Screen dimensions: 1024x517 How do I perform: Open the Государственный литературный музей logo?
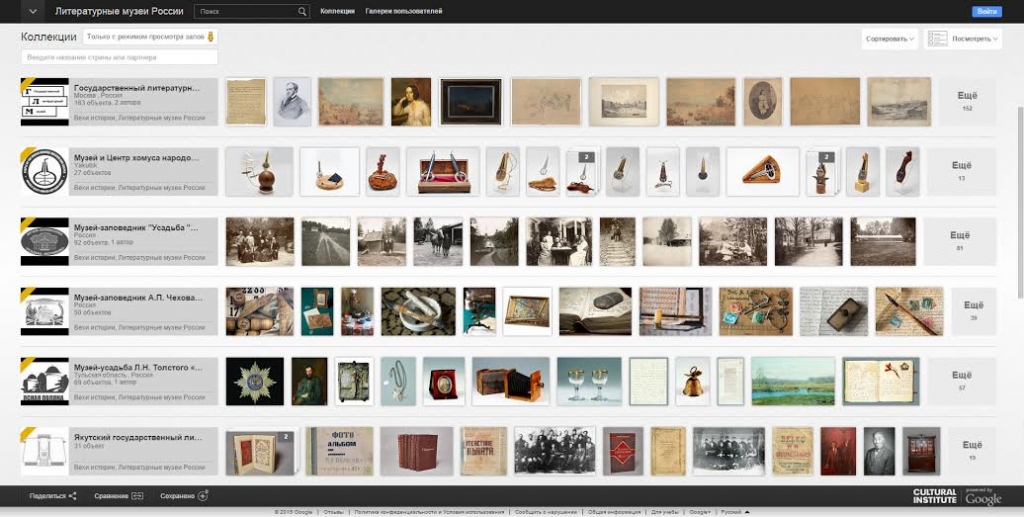click(x=44, y=102)
